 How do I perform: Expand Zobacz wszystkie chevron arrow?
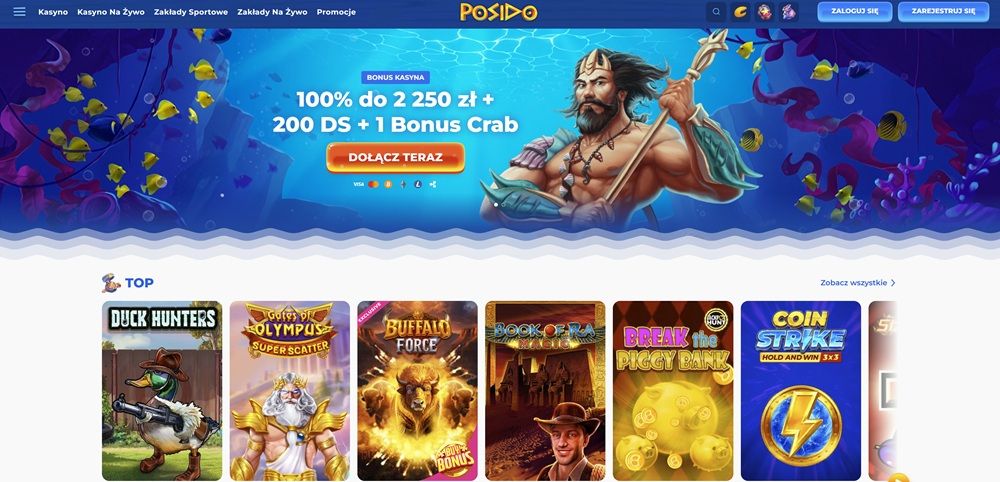893,282
